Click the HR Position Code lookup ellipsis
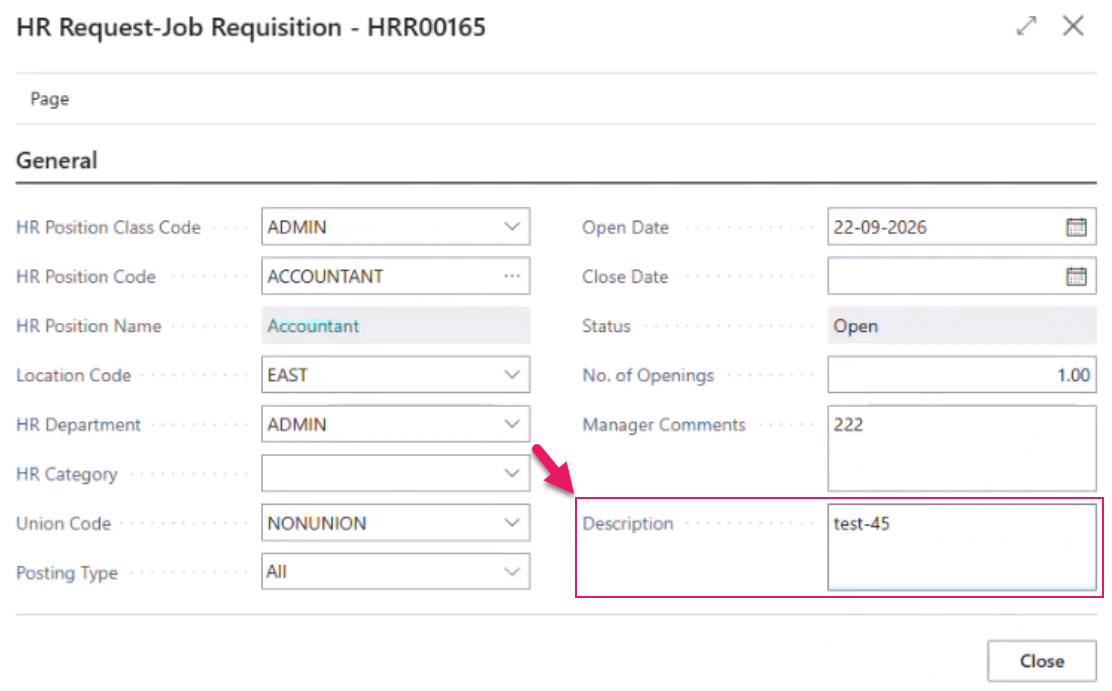The image size is (1112, 691). (512, 276)
